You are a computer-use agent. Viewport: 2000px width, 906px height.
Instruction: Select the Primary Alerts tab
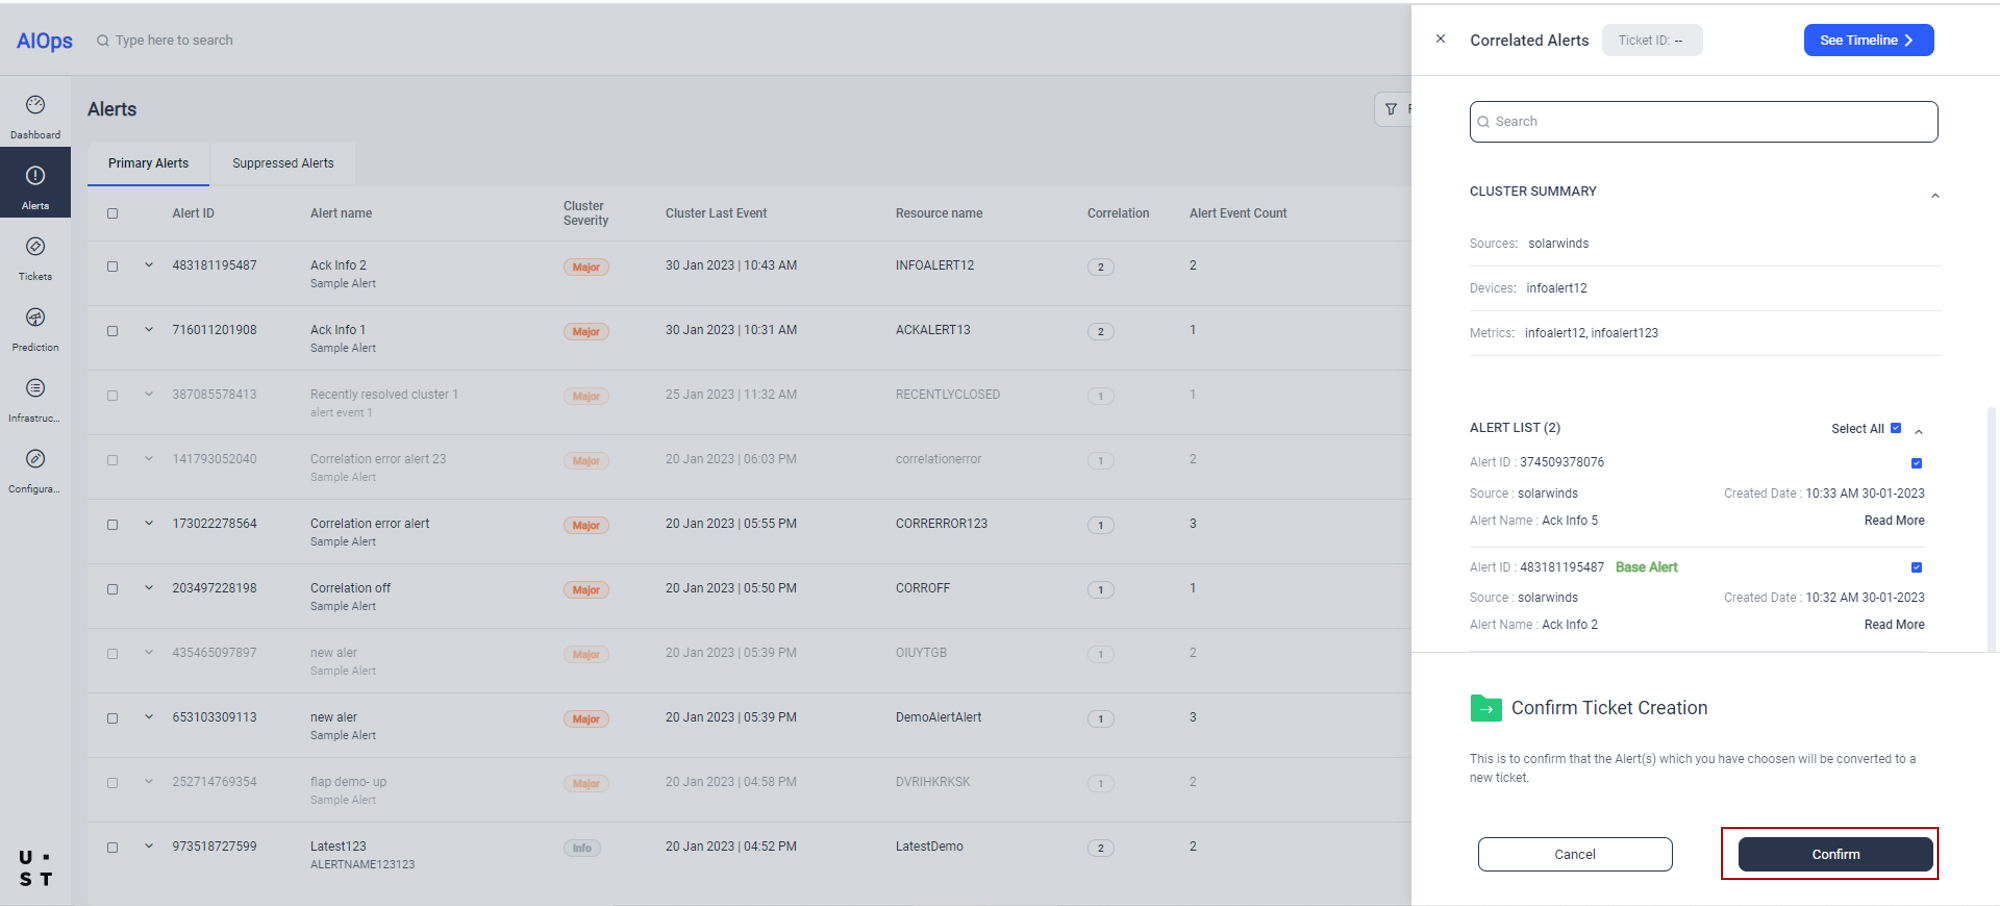(x=148, y=163)
